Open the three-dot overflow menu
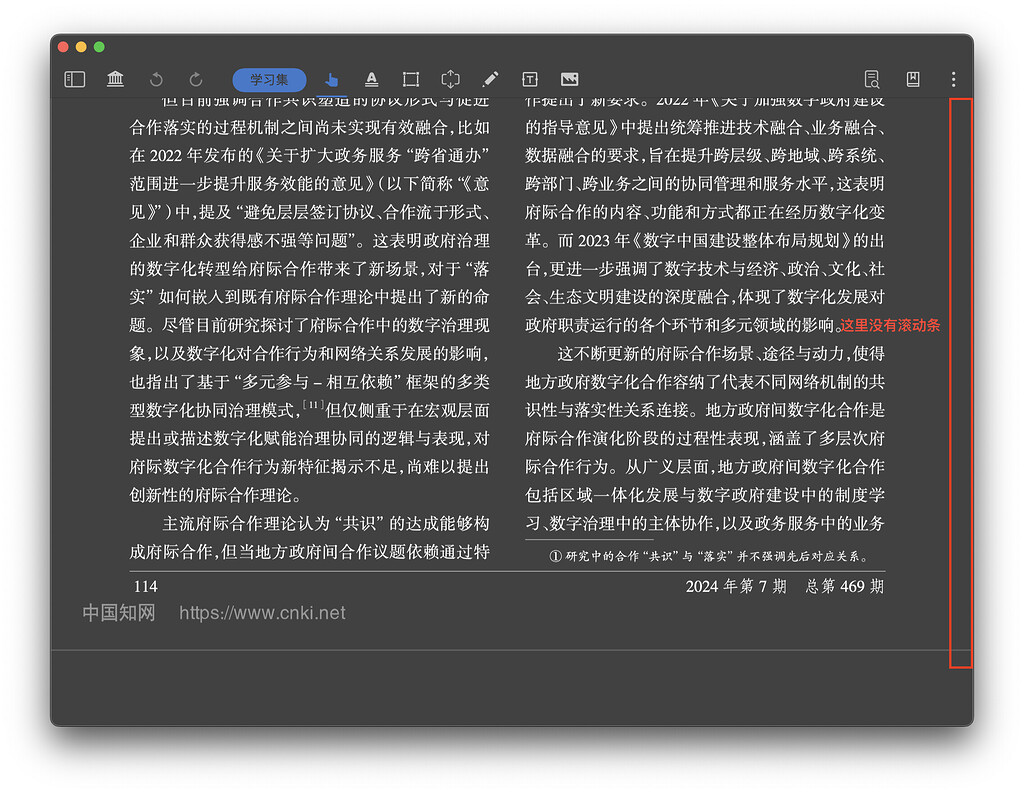The width and height of the screenshot is (1024, 793). pos(953,79)
